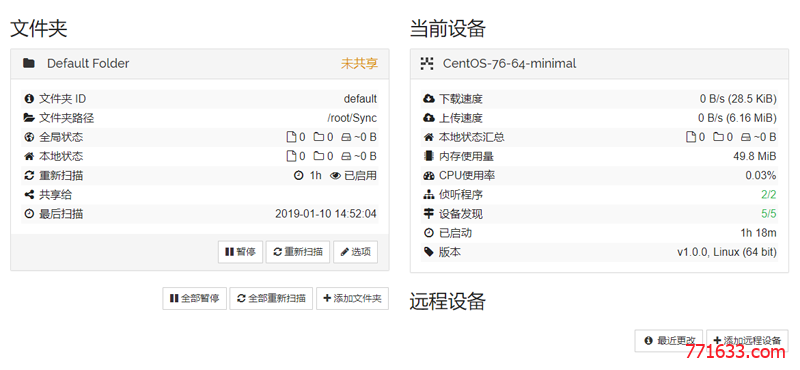Image resolution: width=800 pixels, height=370 pixels.
Task: Click the share icon beside 共享给
Action: (29, 194)
